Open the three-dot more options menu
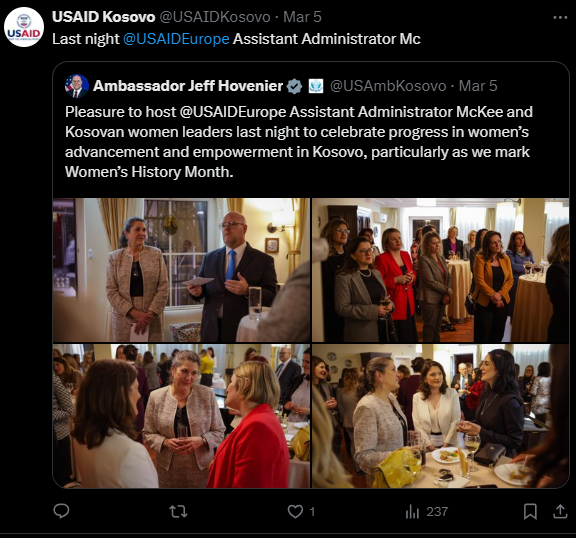 (560, 17)
